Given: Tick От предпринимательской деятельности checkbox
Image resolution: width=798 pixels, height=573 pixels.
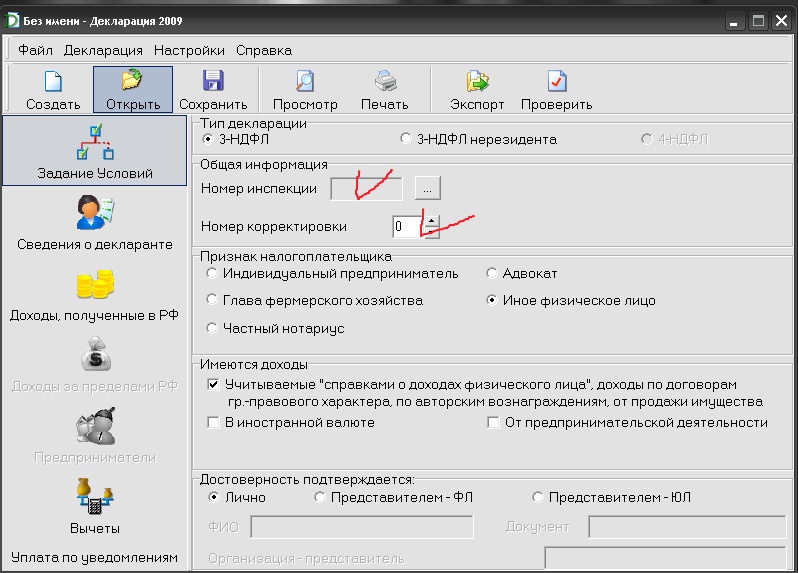Looking at the screenshot, I should click(x=493, y=423).
